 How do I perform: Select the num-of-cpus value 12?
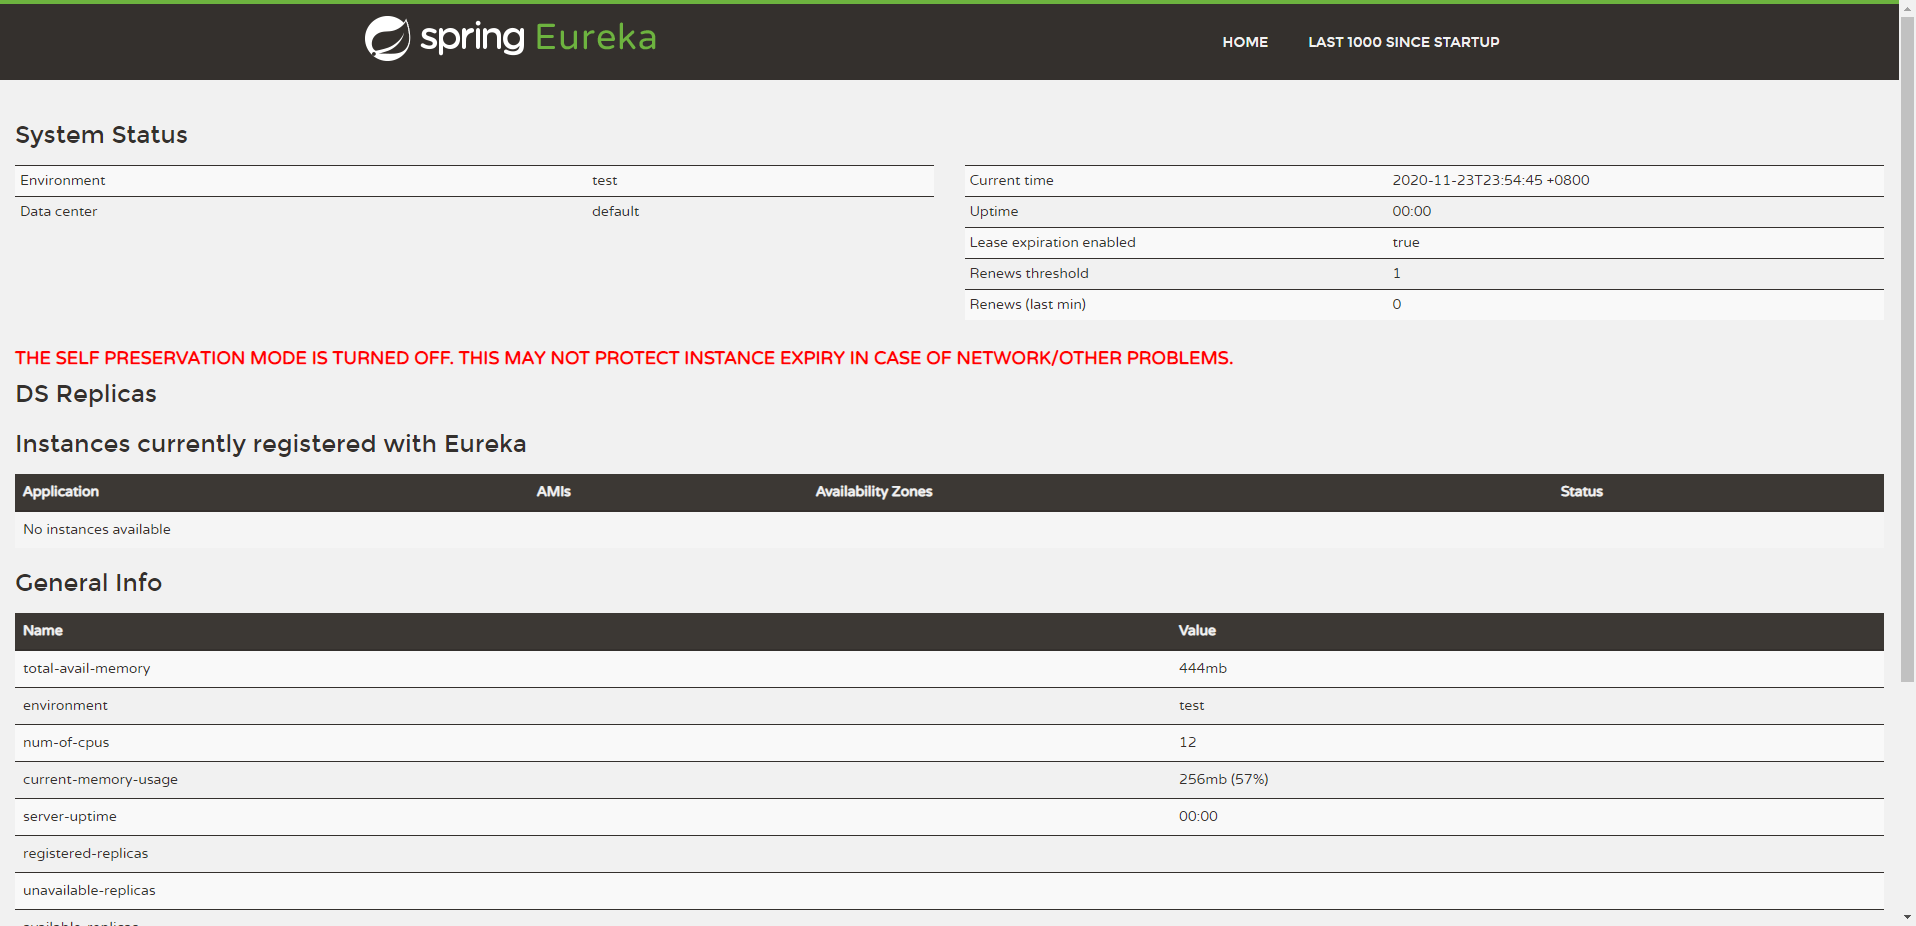click(x=1187, y=742)
